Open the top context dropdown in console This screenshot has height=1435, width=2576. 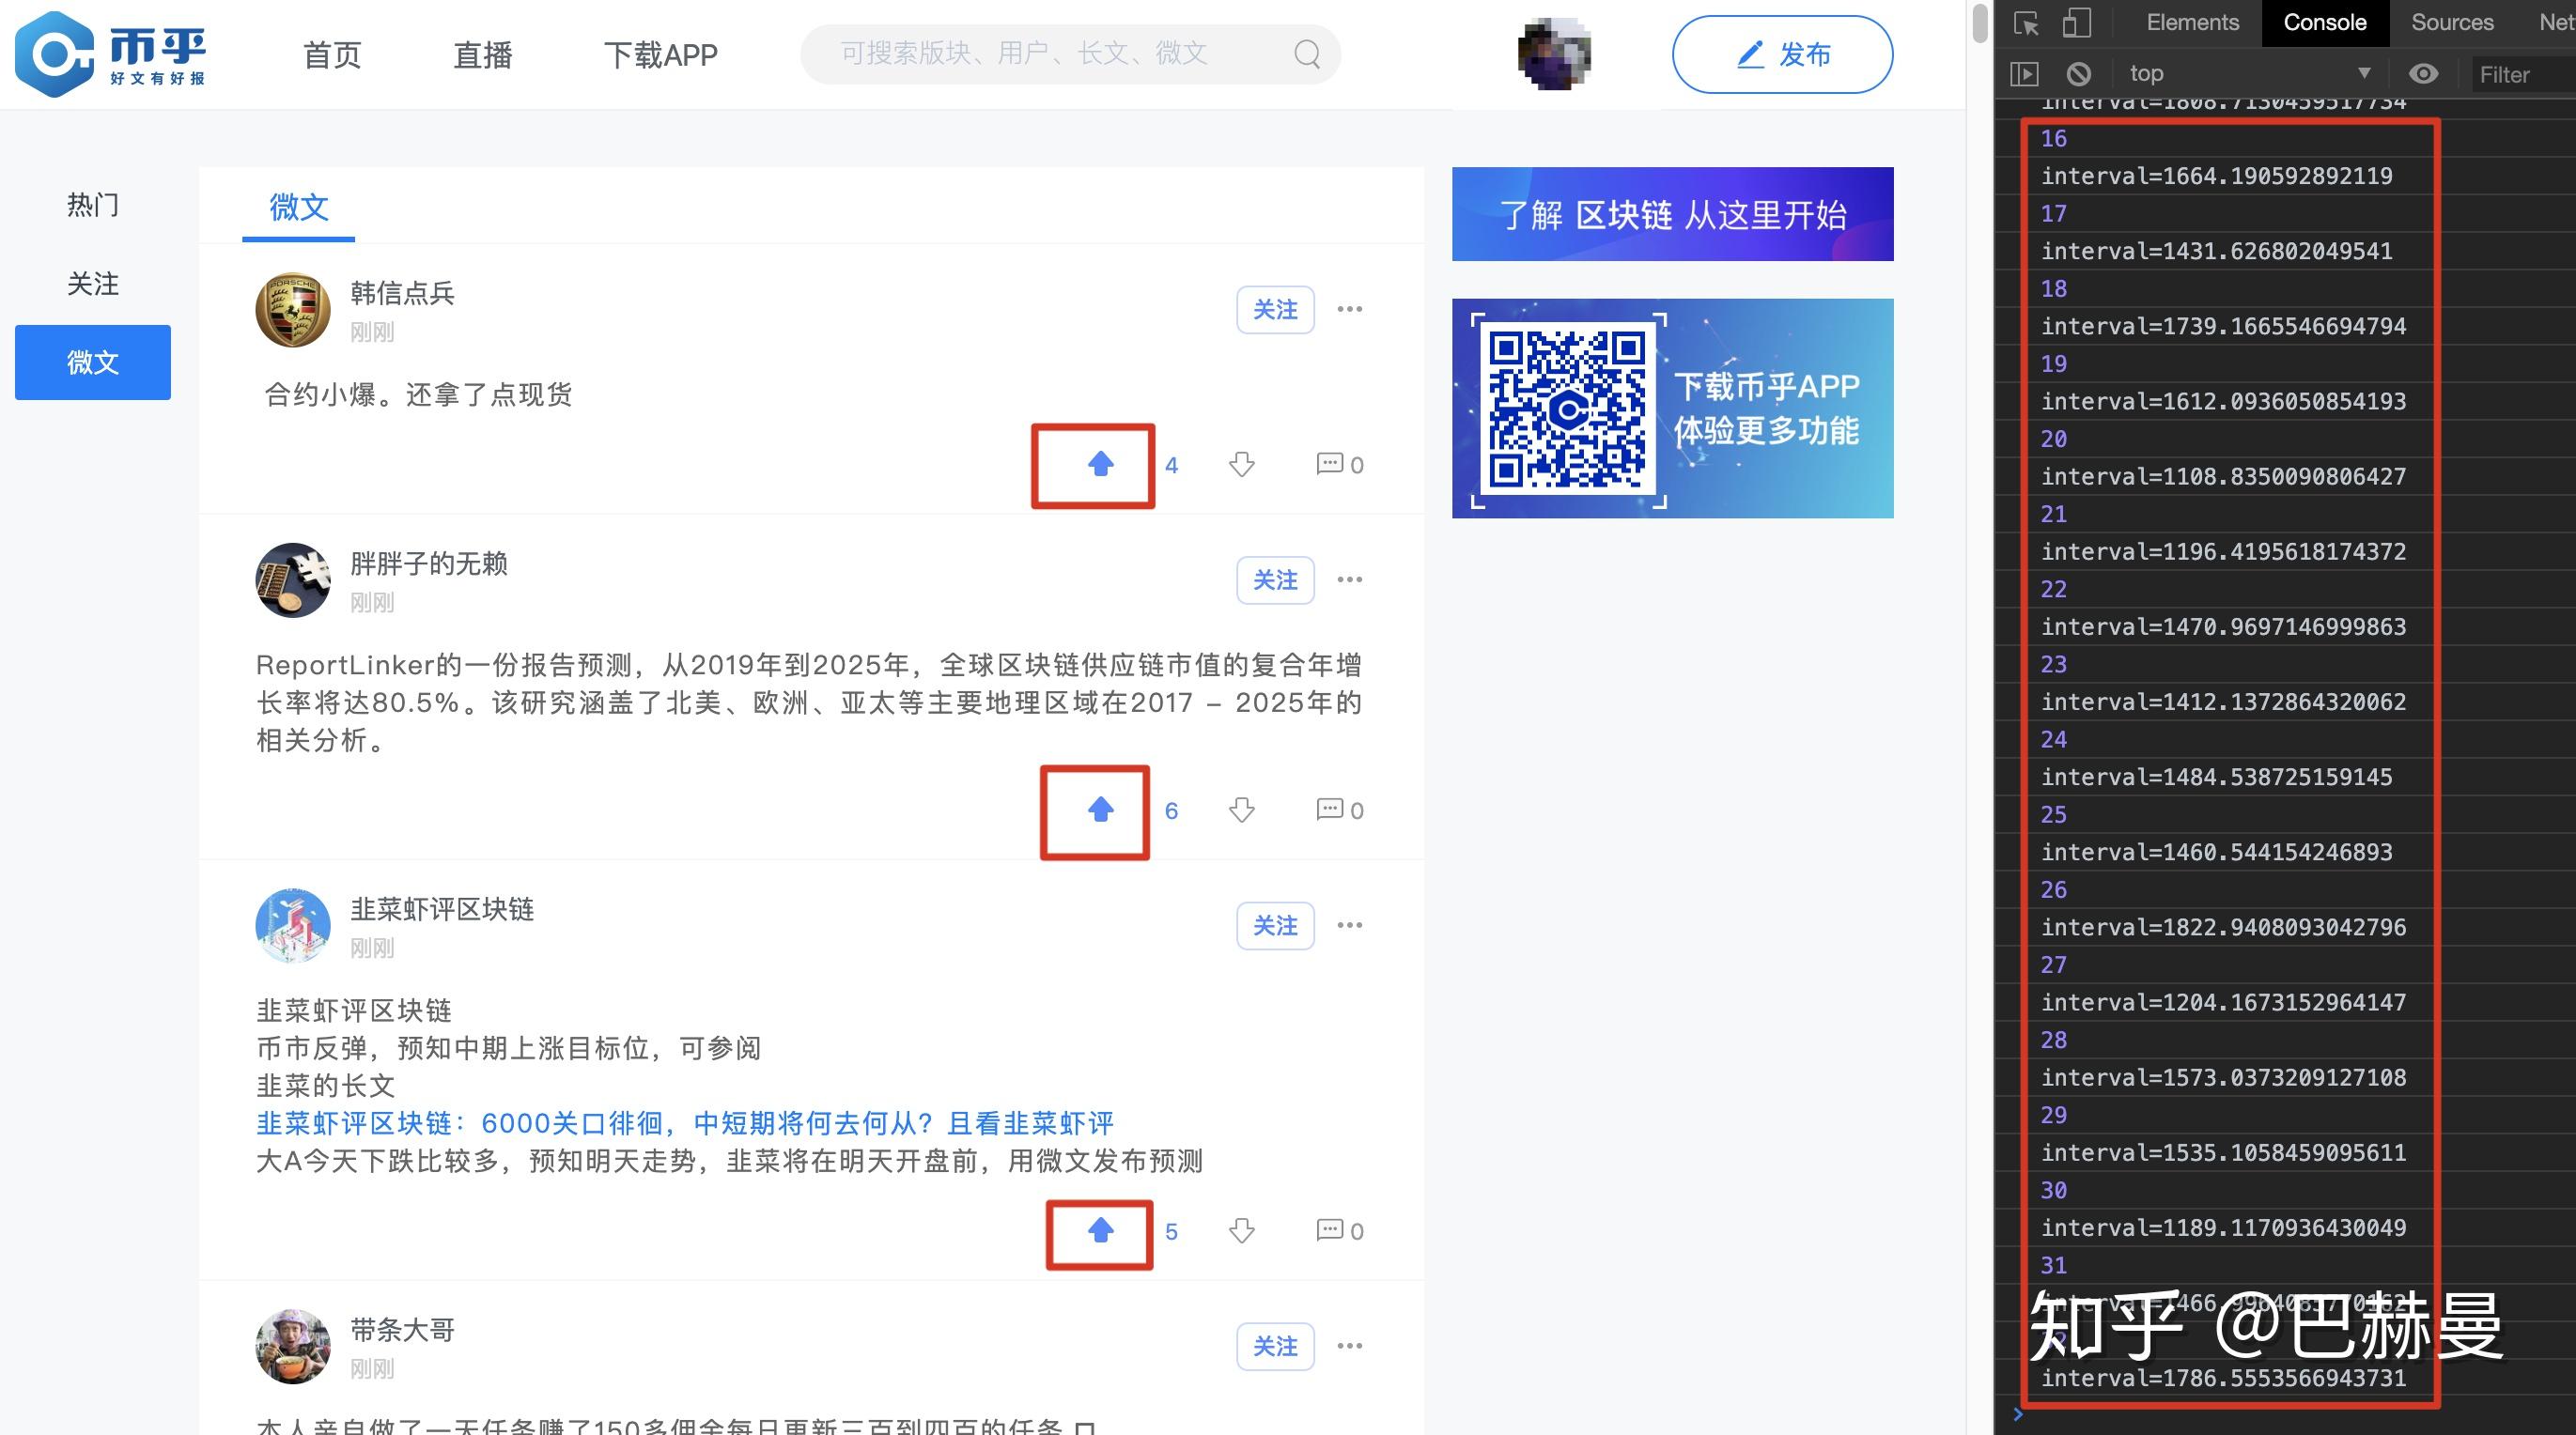tap(2248, 73)
